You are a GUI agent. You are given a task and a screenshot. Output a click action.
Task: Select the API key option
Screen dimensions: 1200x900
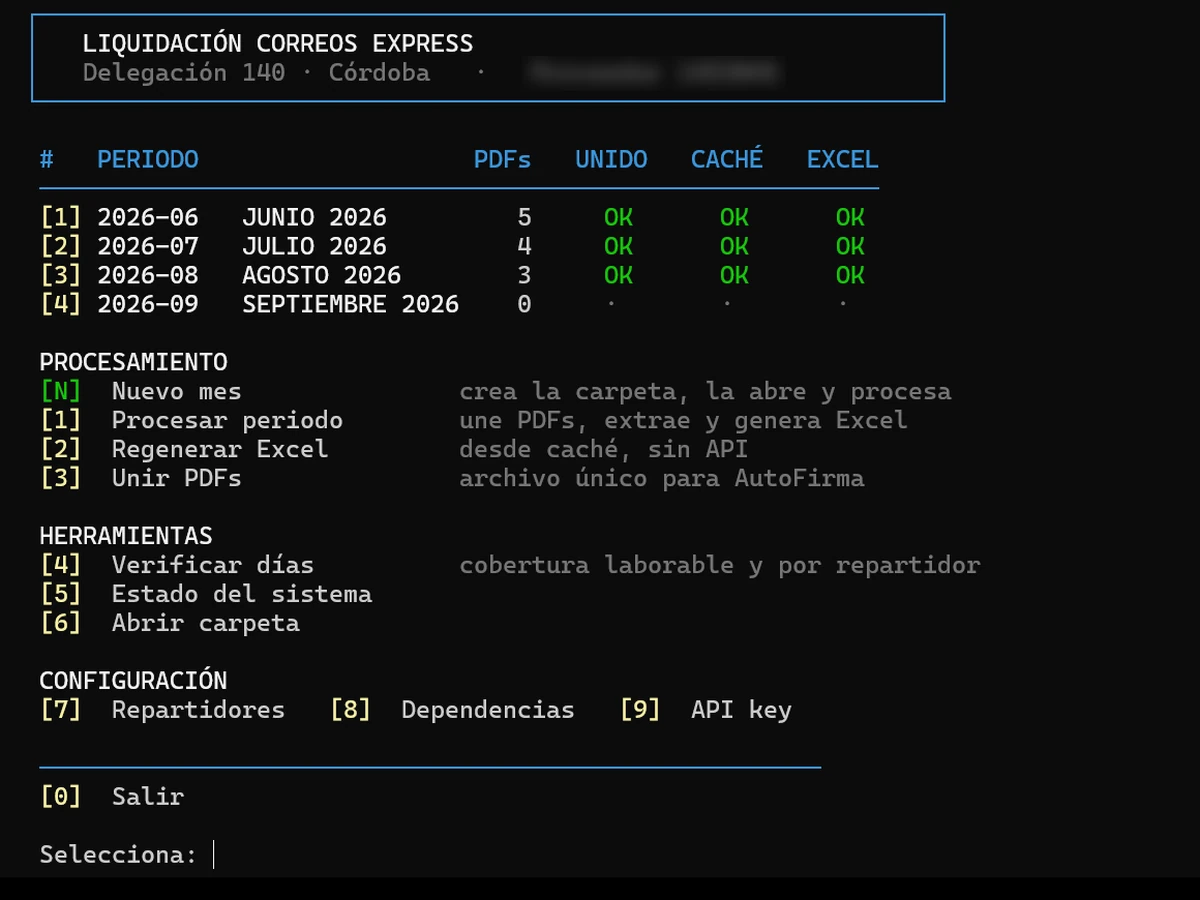(741, 710)
